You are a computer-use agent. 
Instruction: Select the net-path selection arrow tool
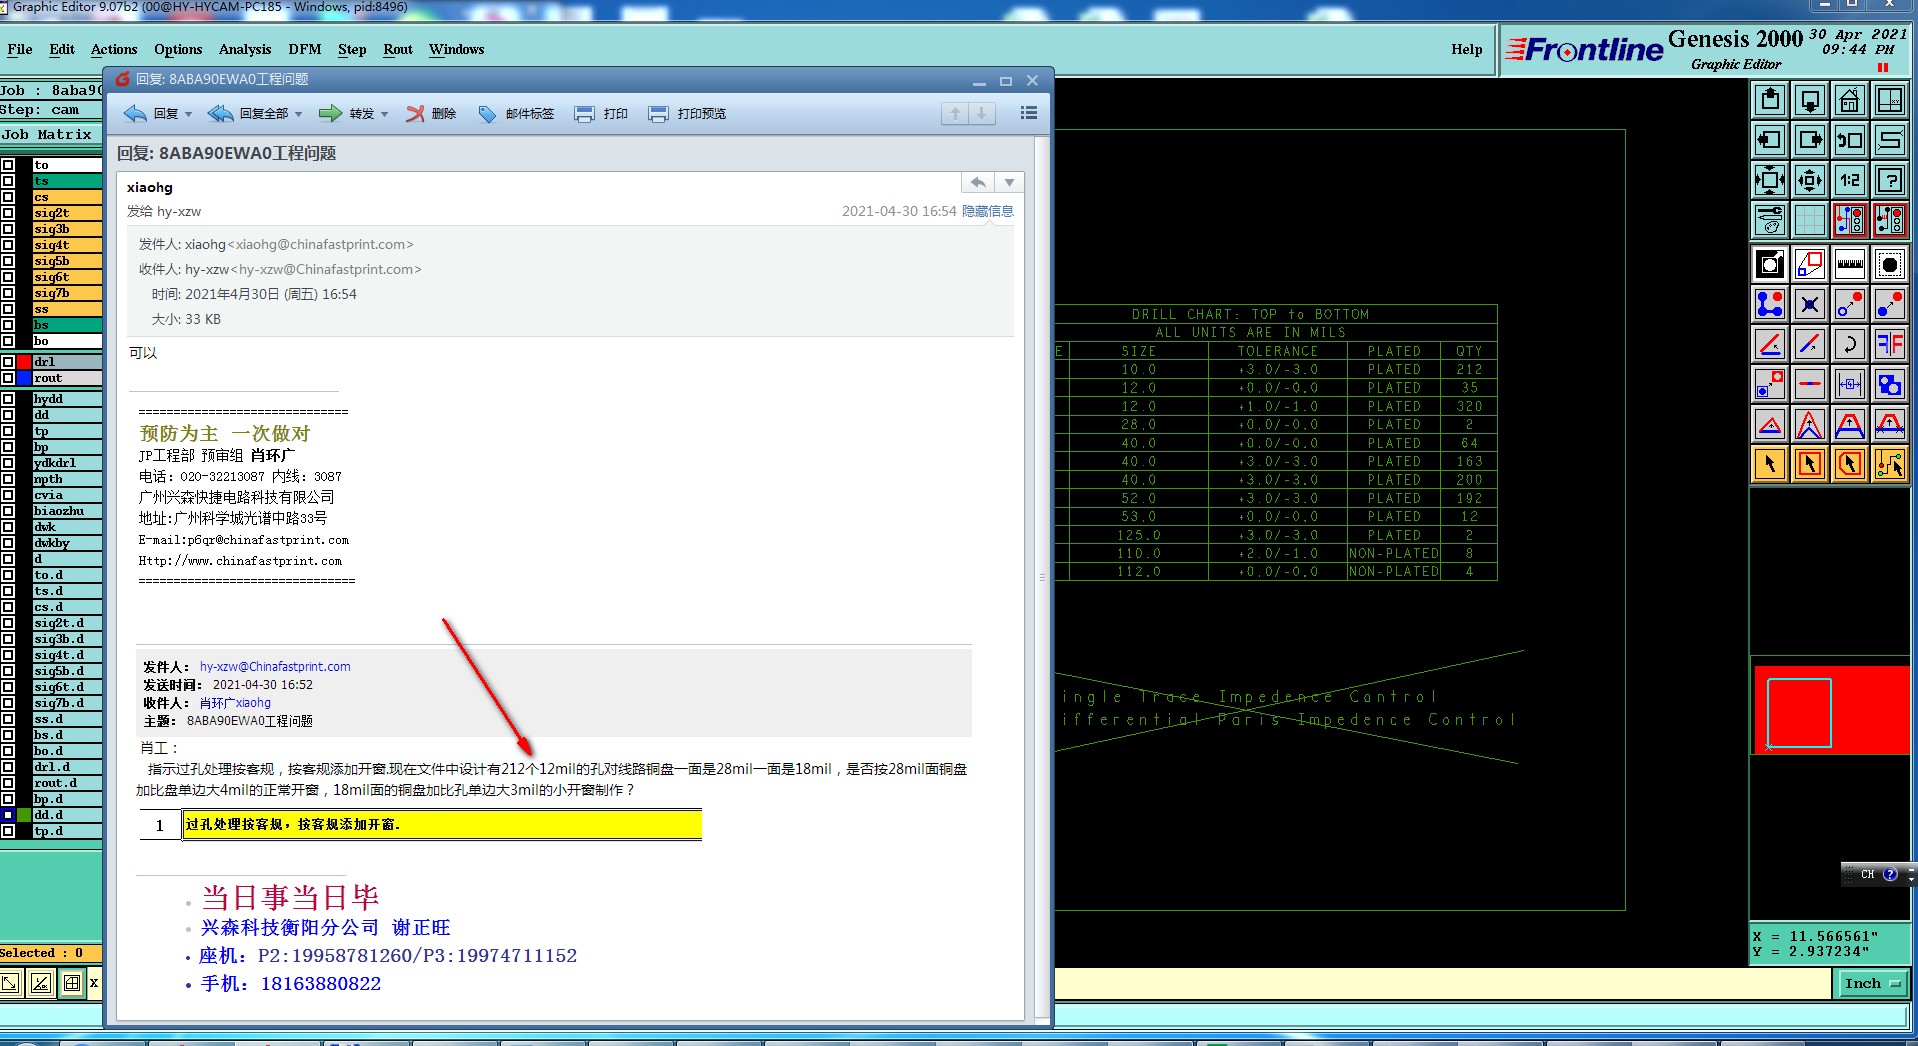(1890, 465)
